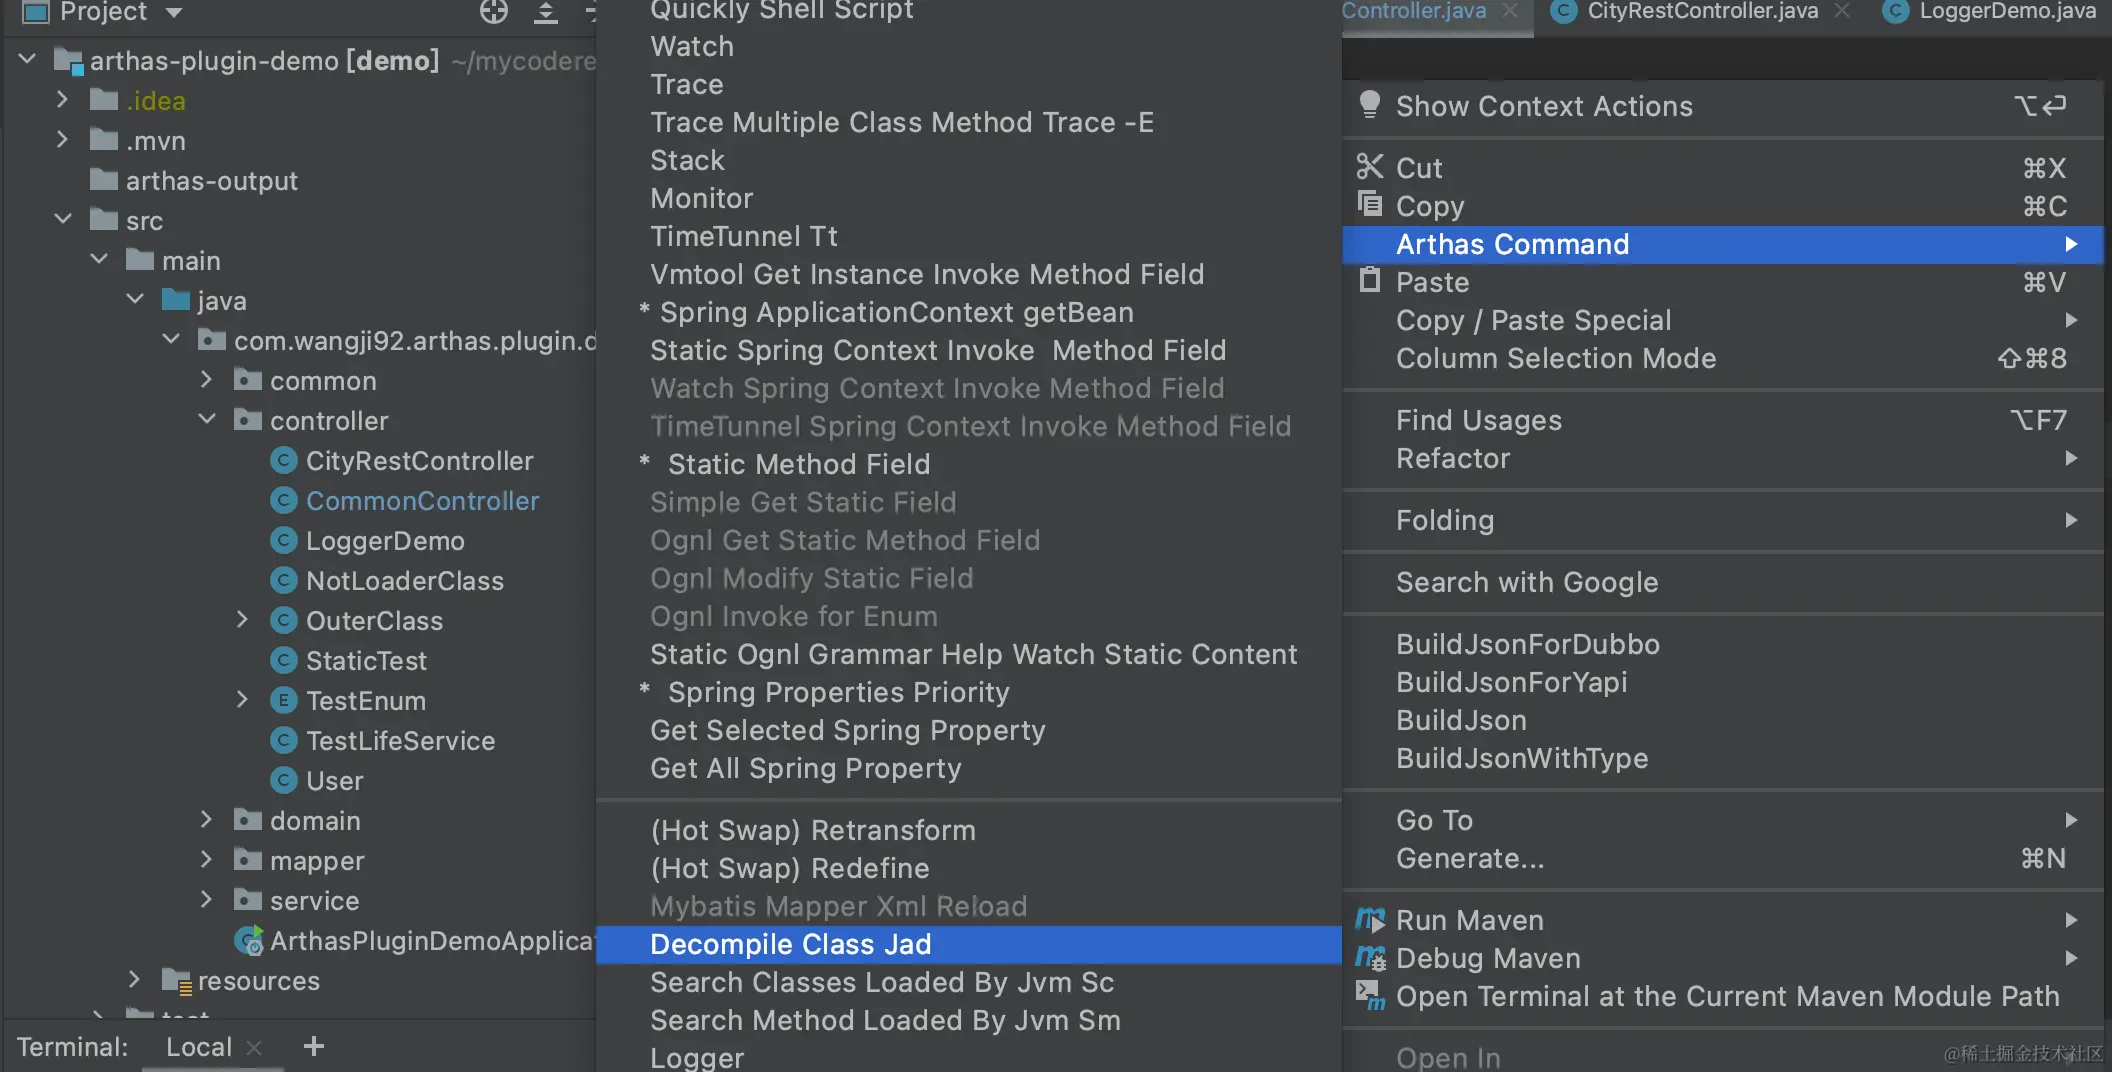Click the locate/select opened file target icon
Image resolution: width=2112 pixels, height=1072 pixels.
point(494,12)
